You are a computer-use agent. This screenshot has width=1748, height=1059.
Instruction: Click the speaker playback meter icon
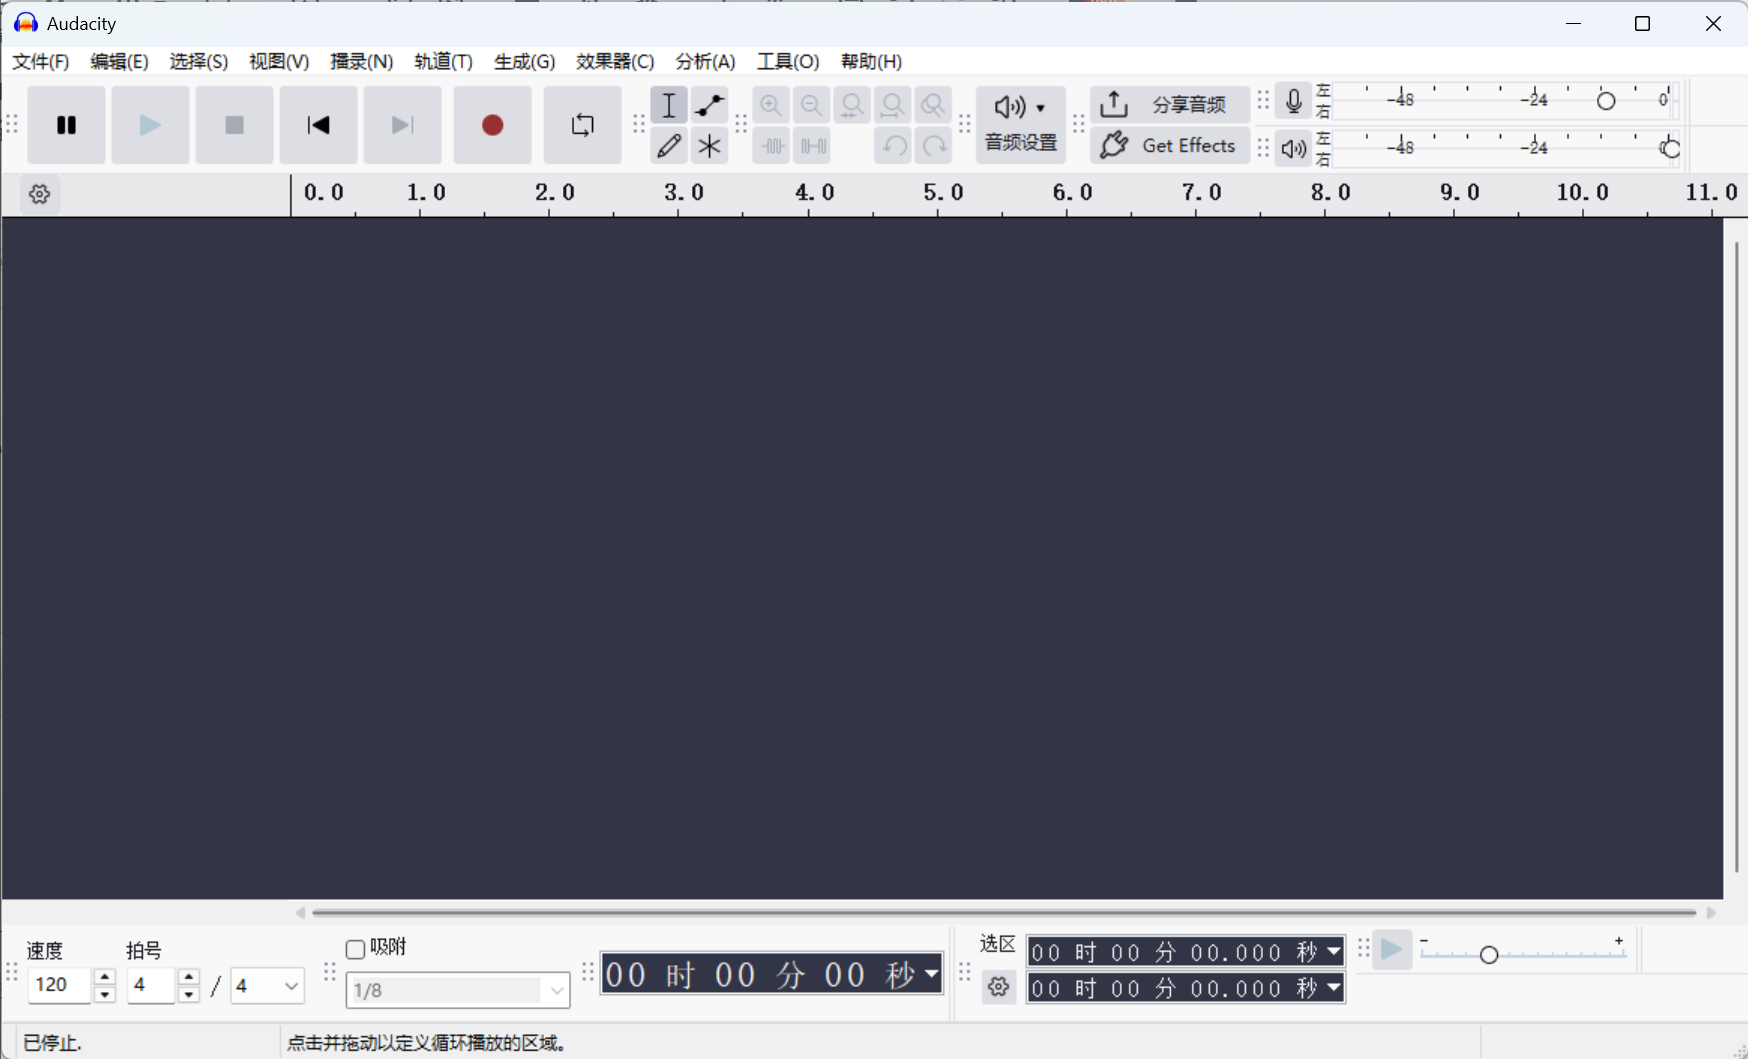(1294, 149)
